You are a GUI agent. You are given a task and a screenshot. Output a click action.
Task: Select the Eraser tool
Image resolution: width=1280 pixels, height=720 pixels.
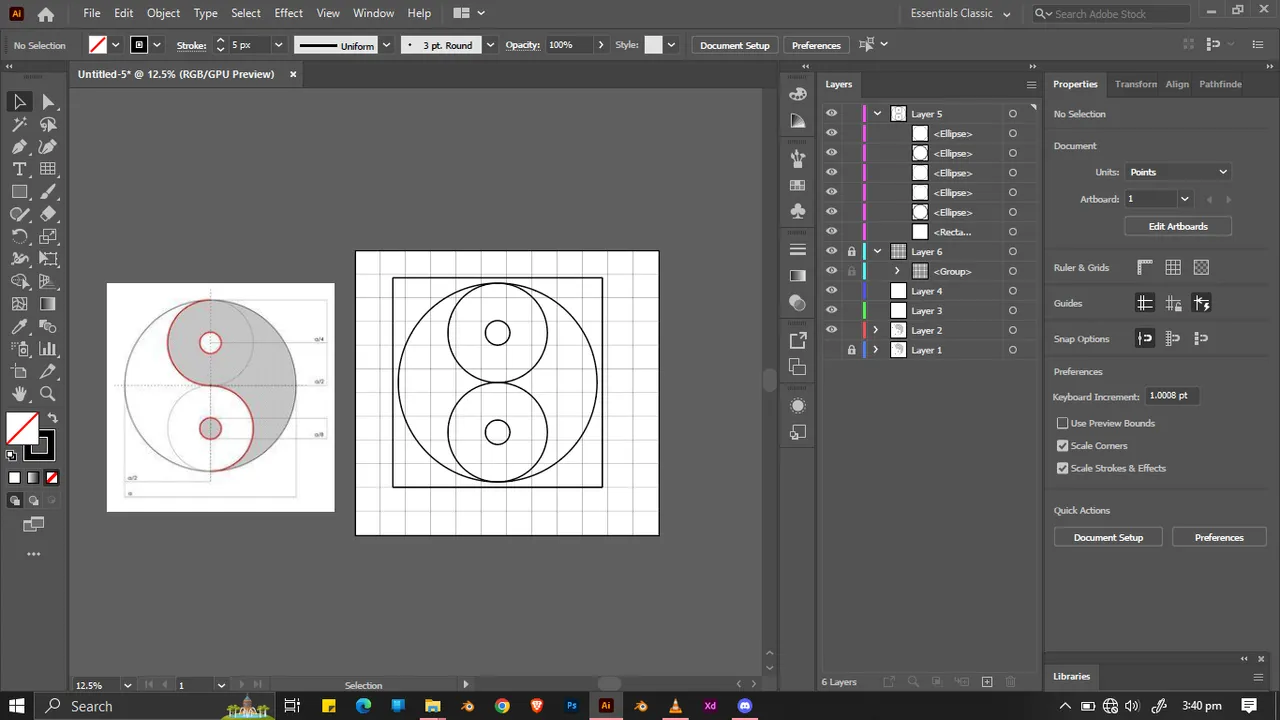pyautogui.click(x=48, y=214)
